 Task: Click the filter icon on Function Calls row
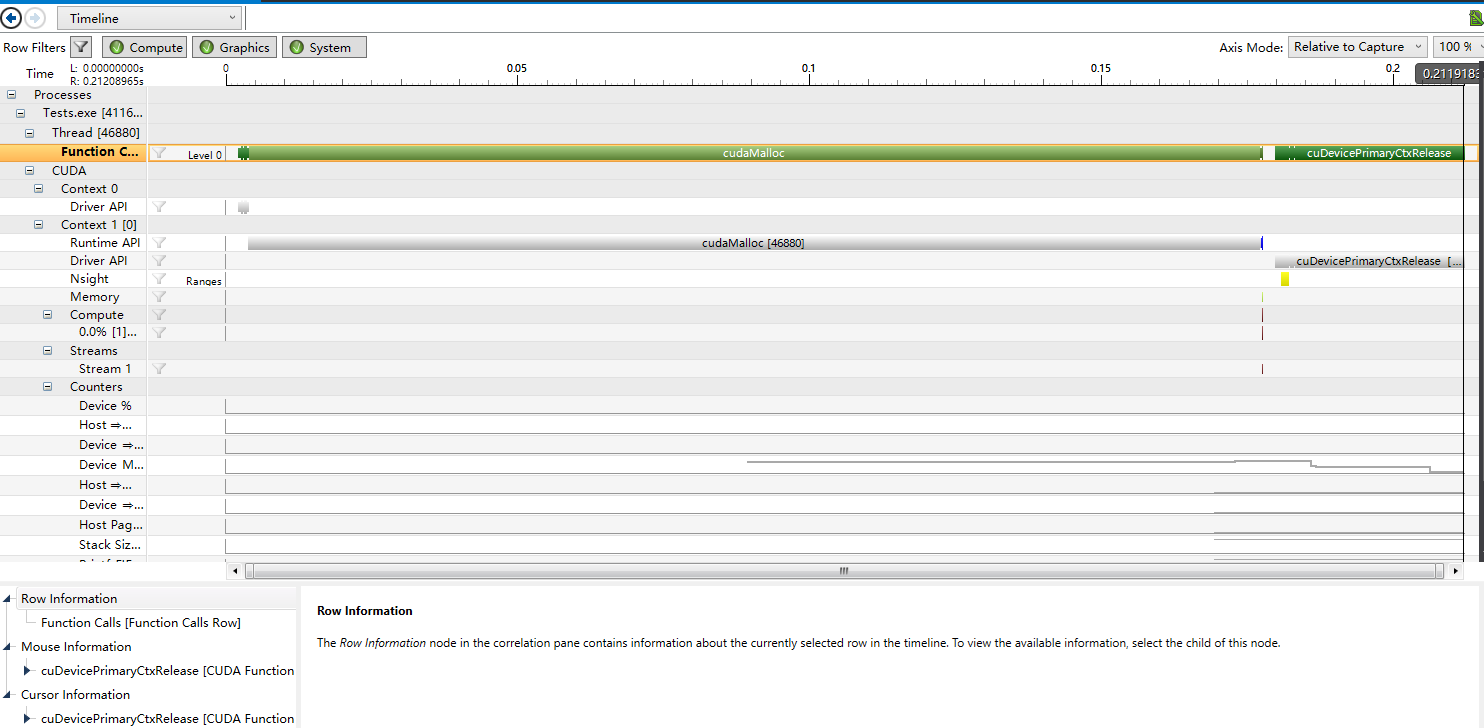click(159, 152)
